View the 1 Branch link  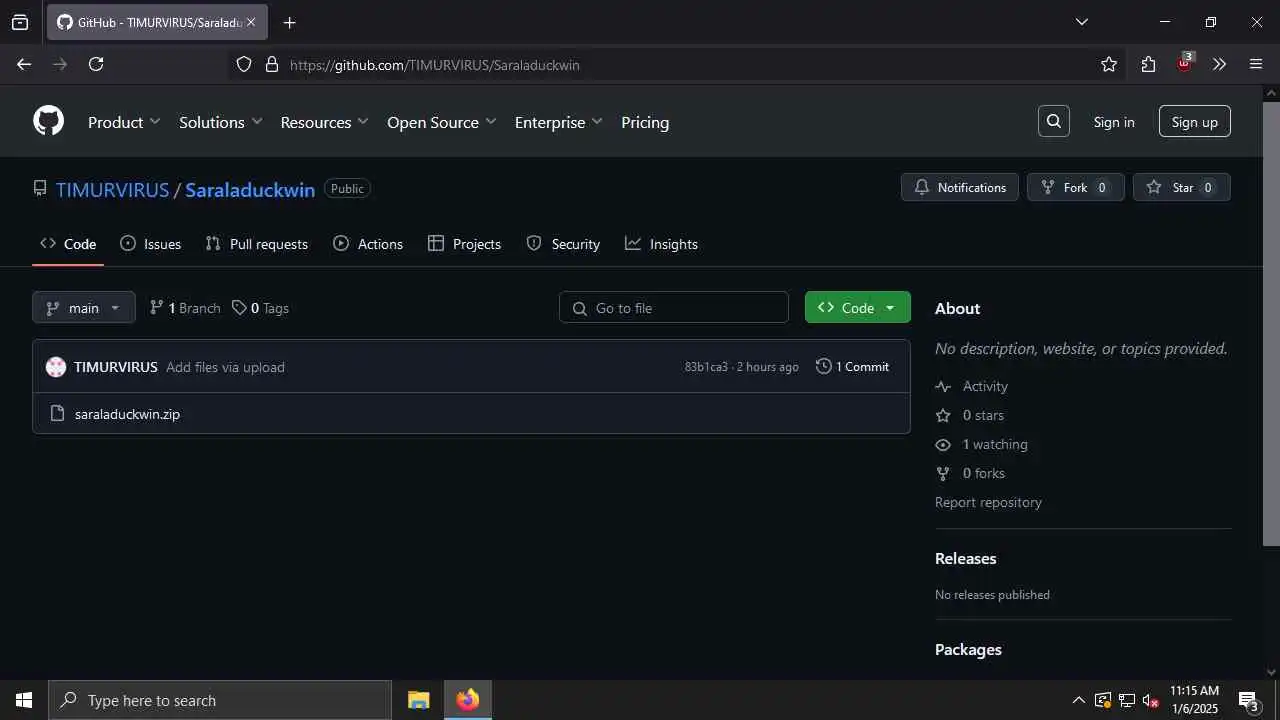click(x=185, y=308)
